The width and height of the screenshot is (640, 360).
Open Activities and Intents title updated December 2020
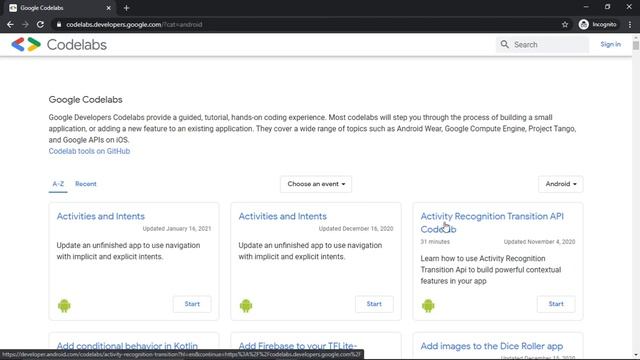pos(282,216)
